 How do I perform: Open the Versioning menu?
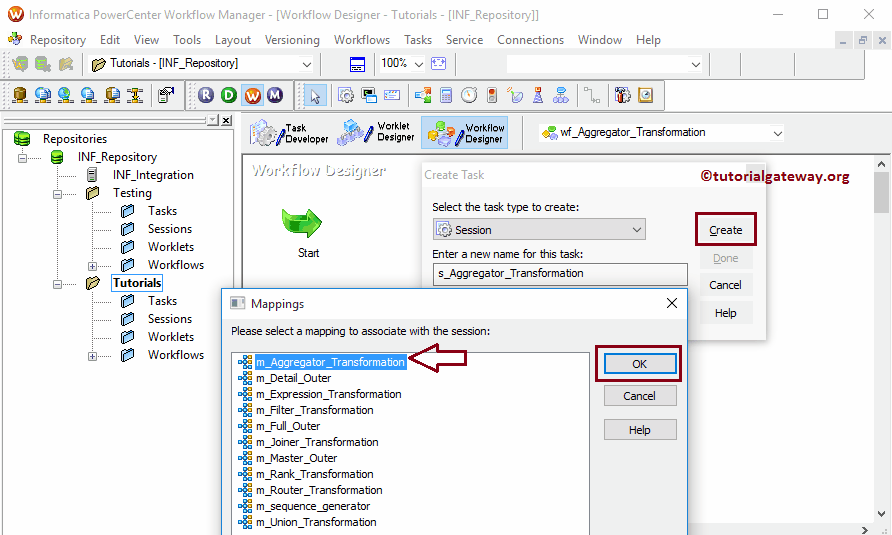(292, 40)
